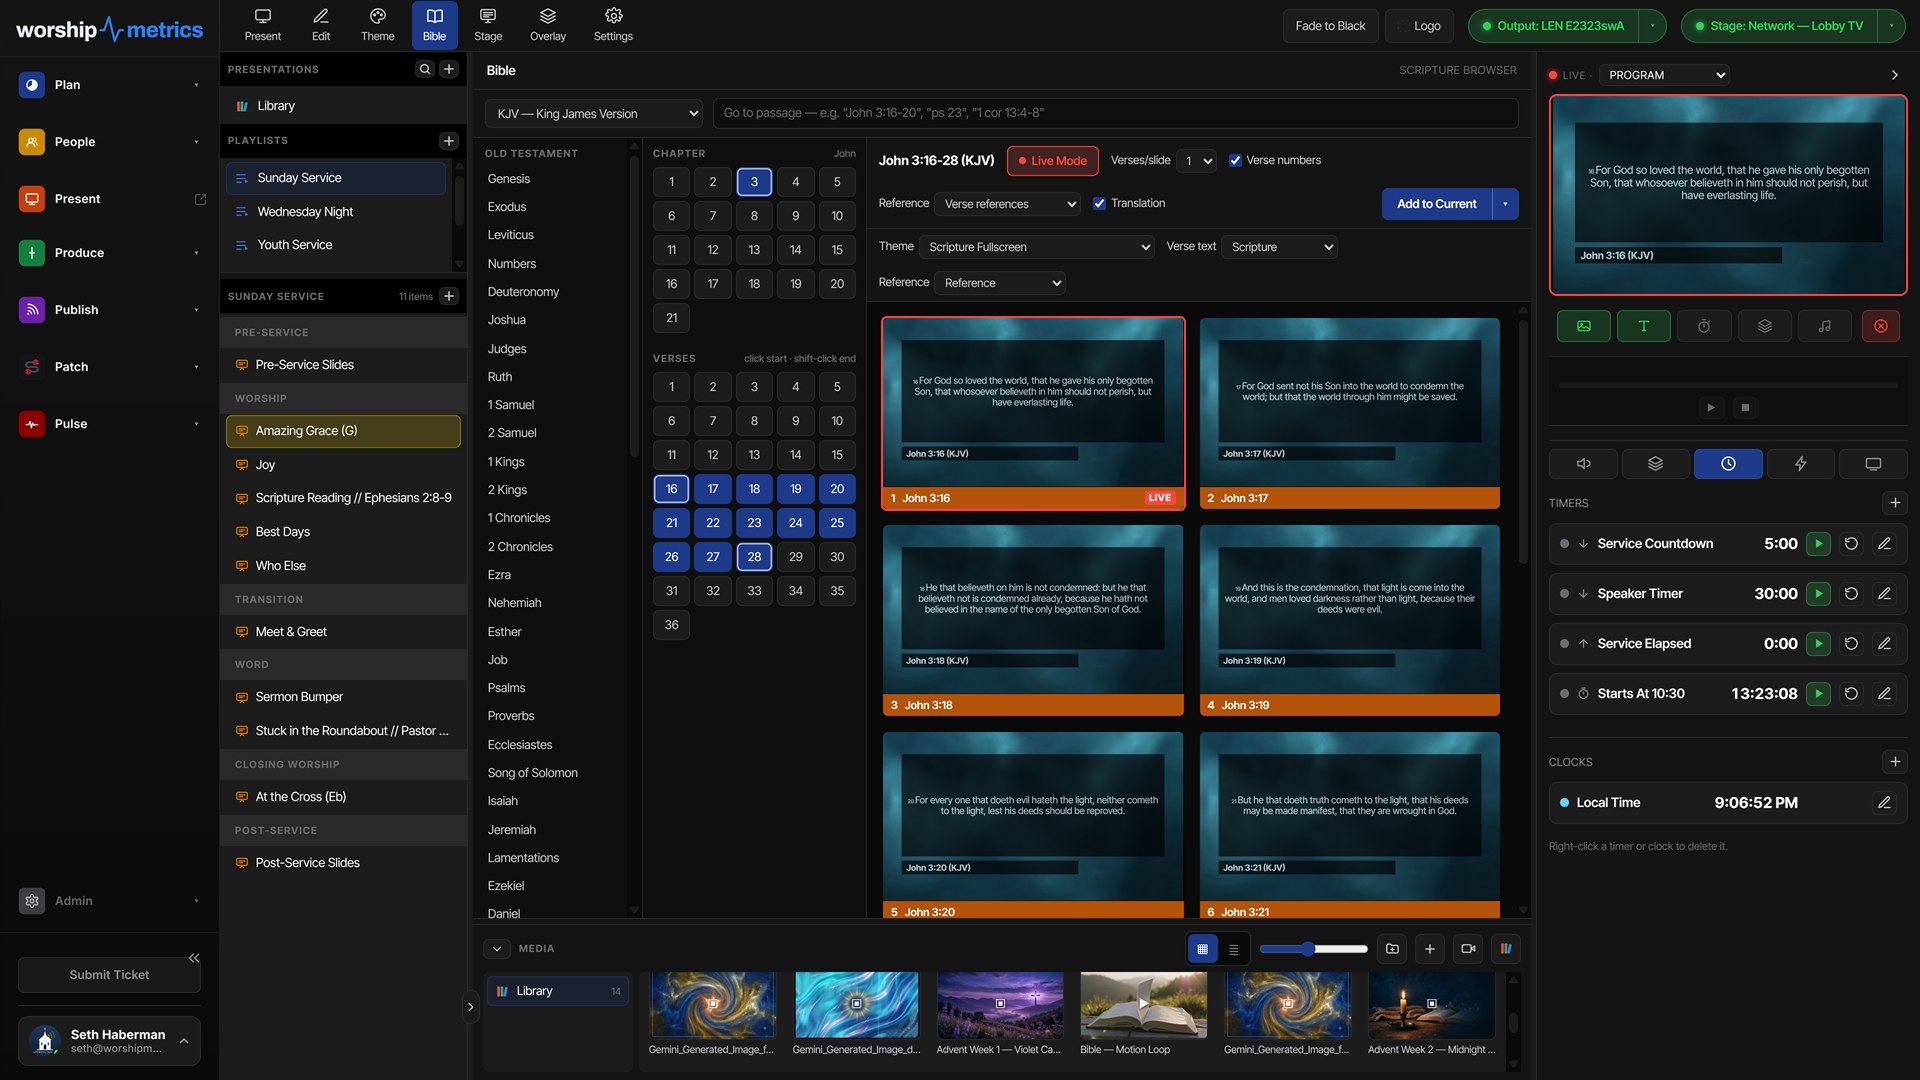Select the image layer green icon

1584,326
